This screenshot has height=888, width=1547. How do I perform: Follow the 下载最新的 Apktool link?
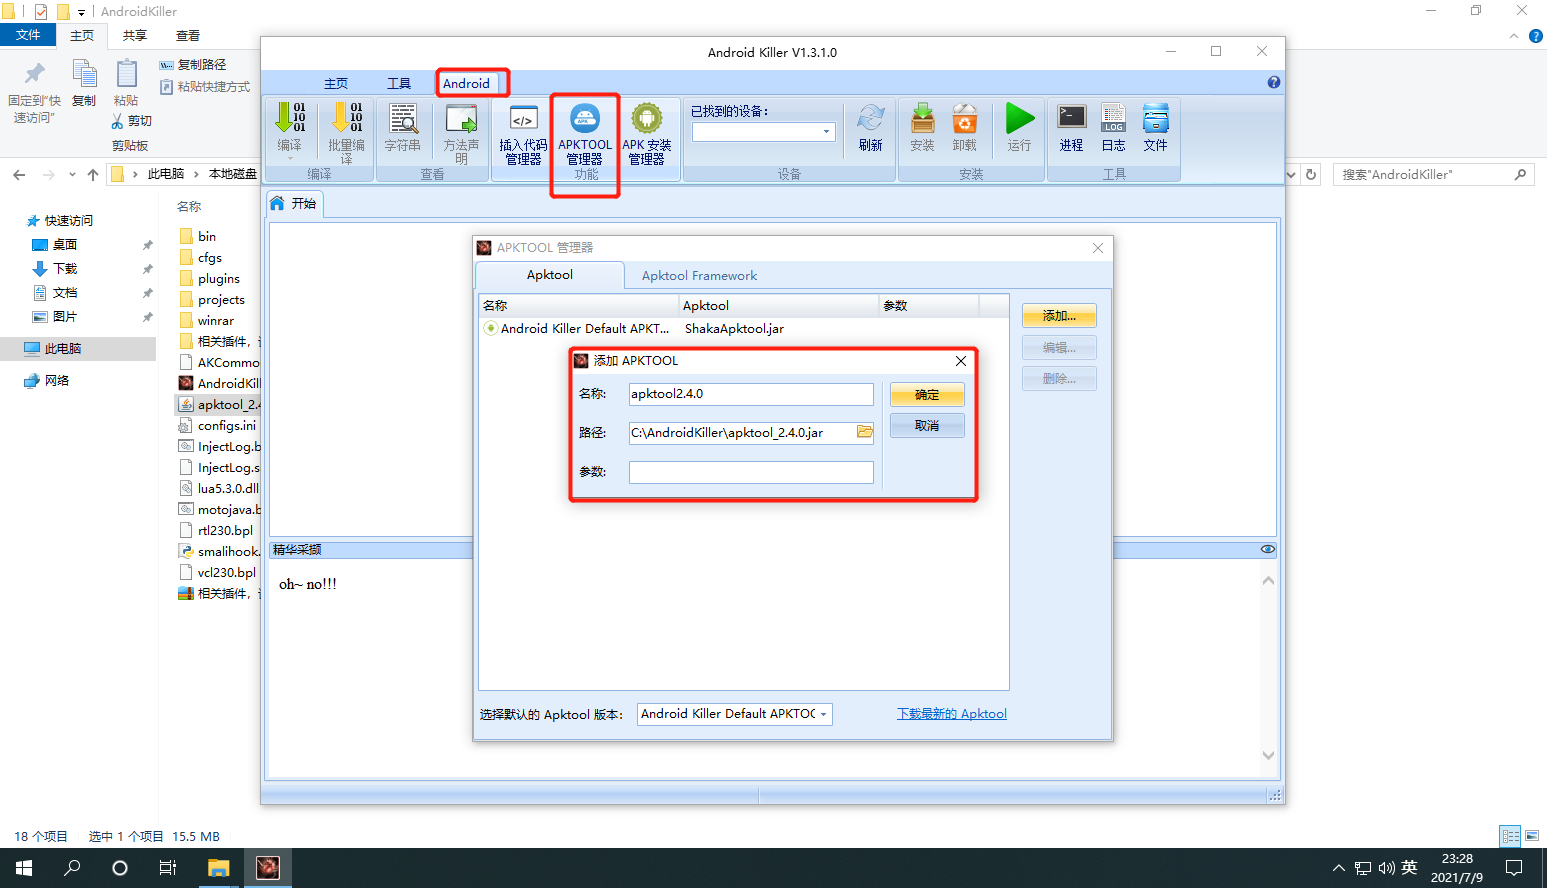click(951, 714)
